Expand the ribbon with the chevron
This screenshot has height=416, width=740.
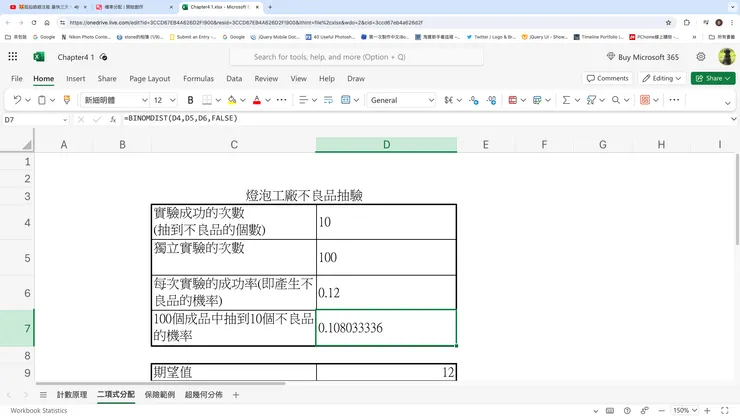point(728,102)
